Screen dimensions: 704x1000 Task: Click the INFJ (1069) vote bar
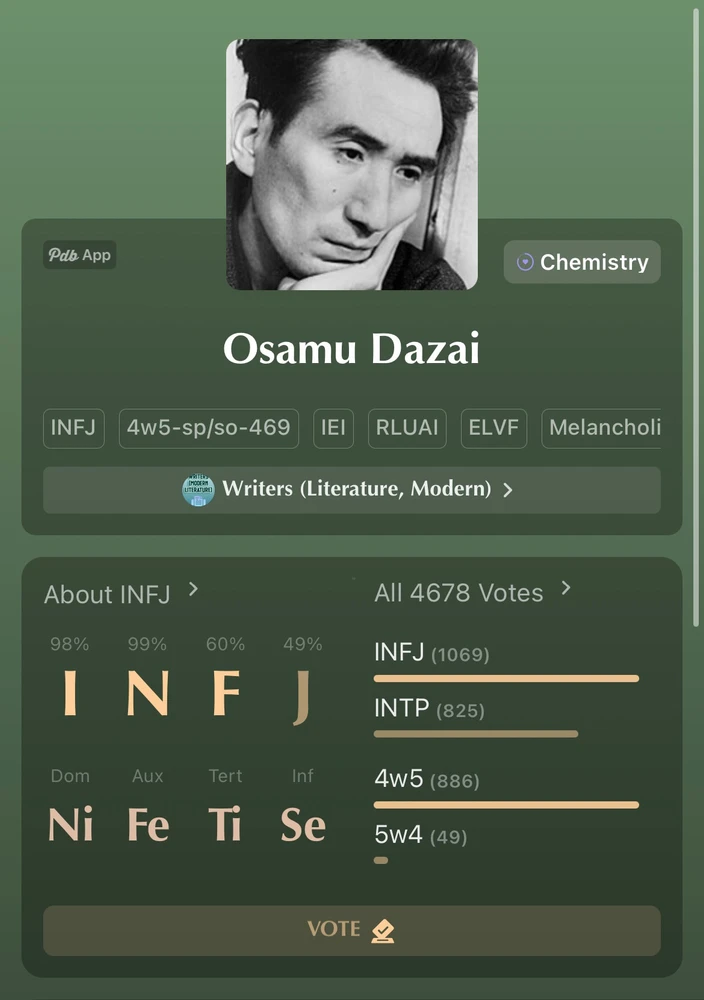click(x=506, y=679)
